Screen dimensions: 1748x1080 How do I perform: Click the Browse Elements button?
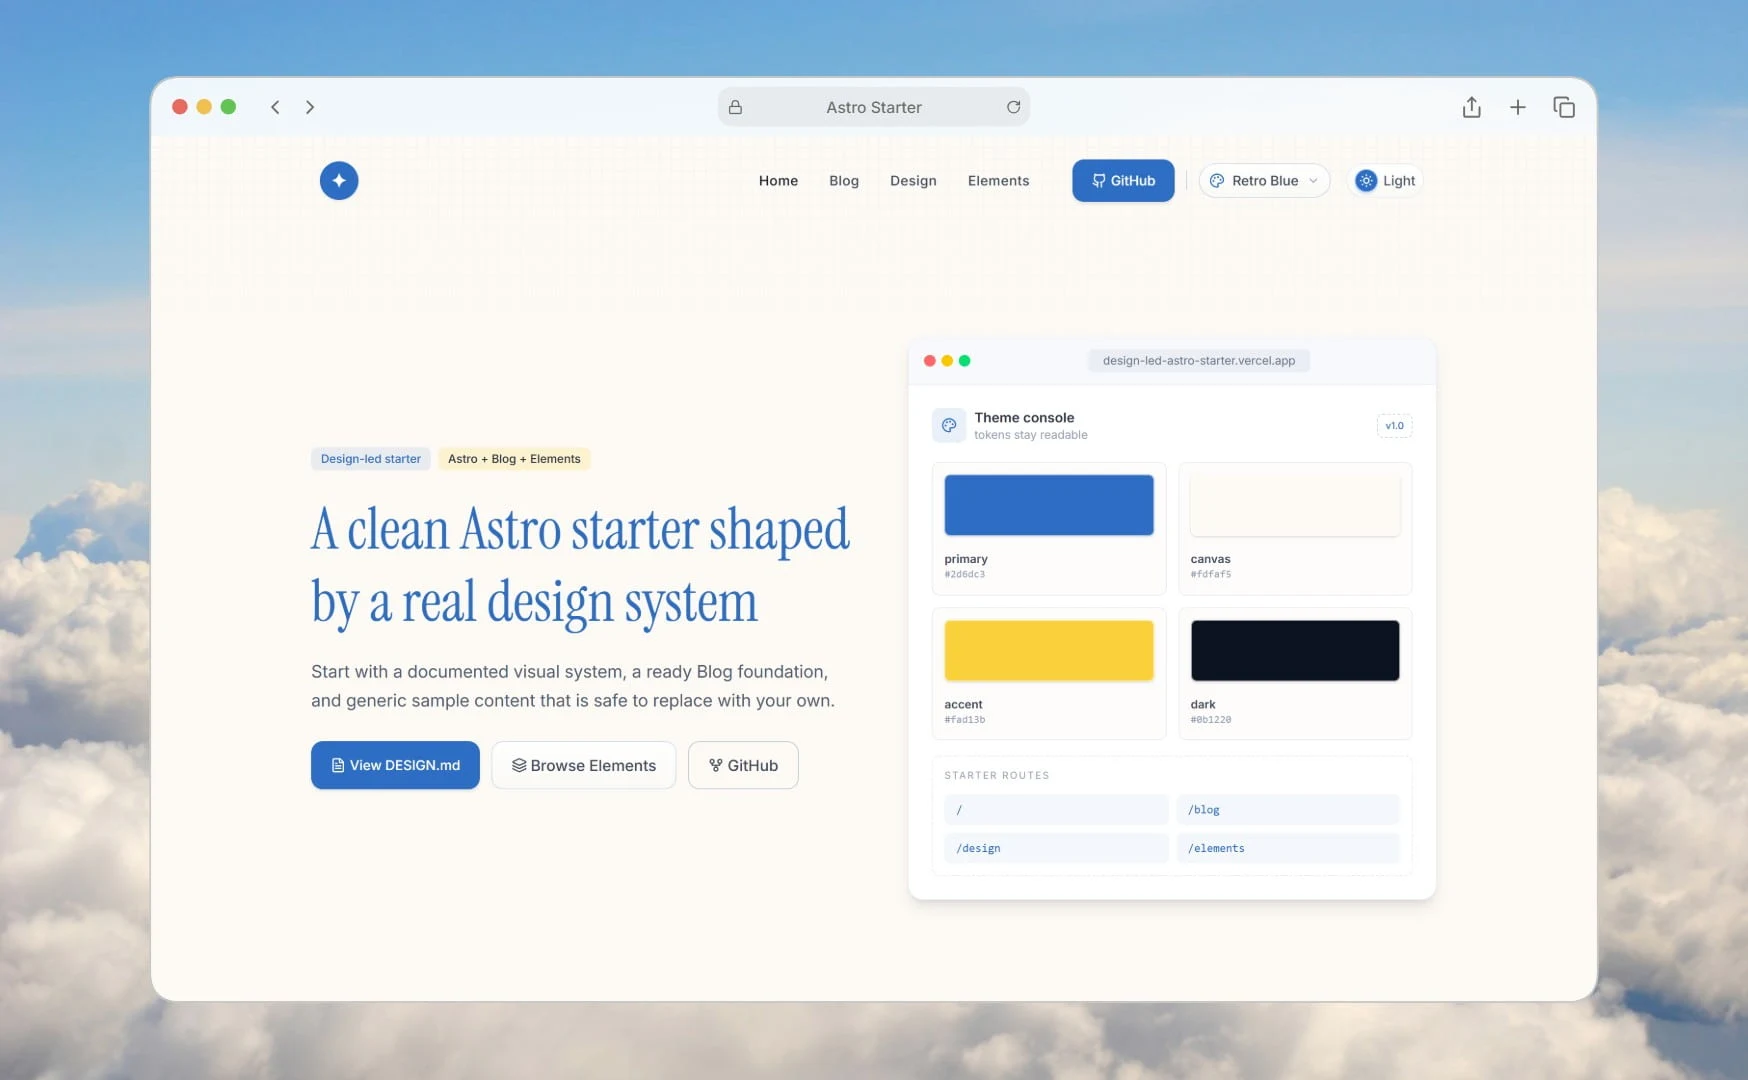point(584,765)
